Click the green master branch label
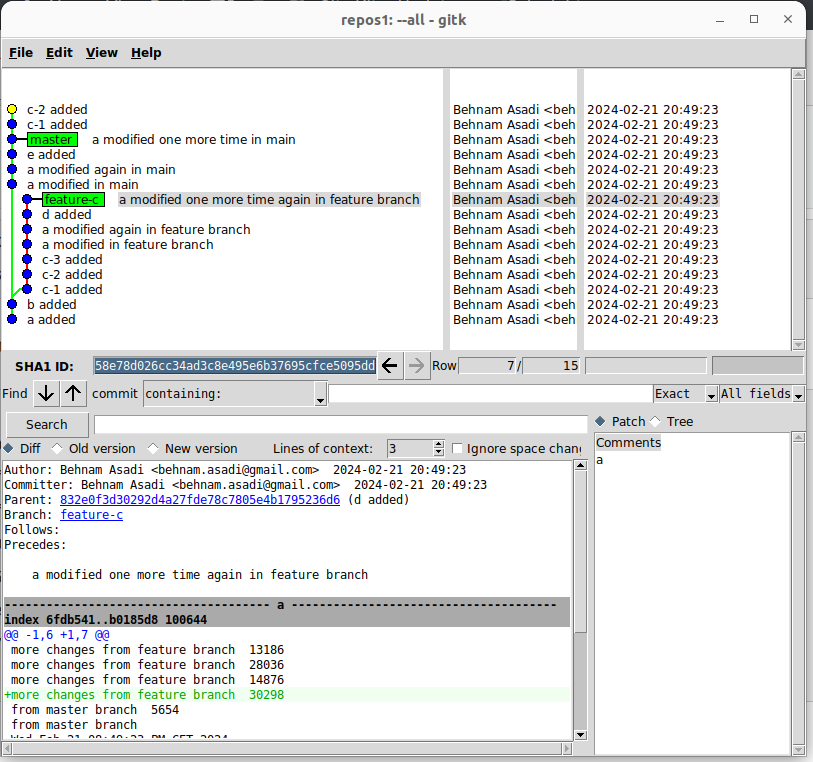Image resolution: width=813 pixels, height=762 pixels. pos(52,140)
